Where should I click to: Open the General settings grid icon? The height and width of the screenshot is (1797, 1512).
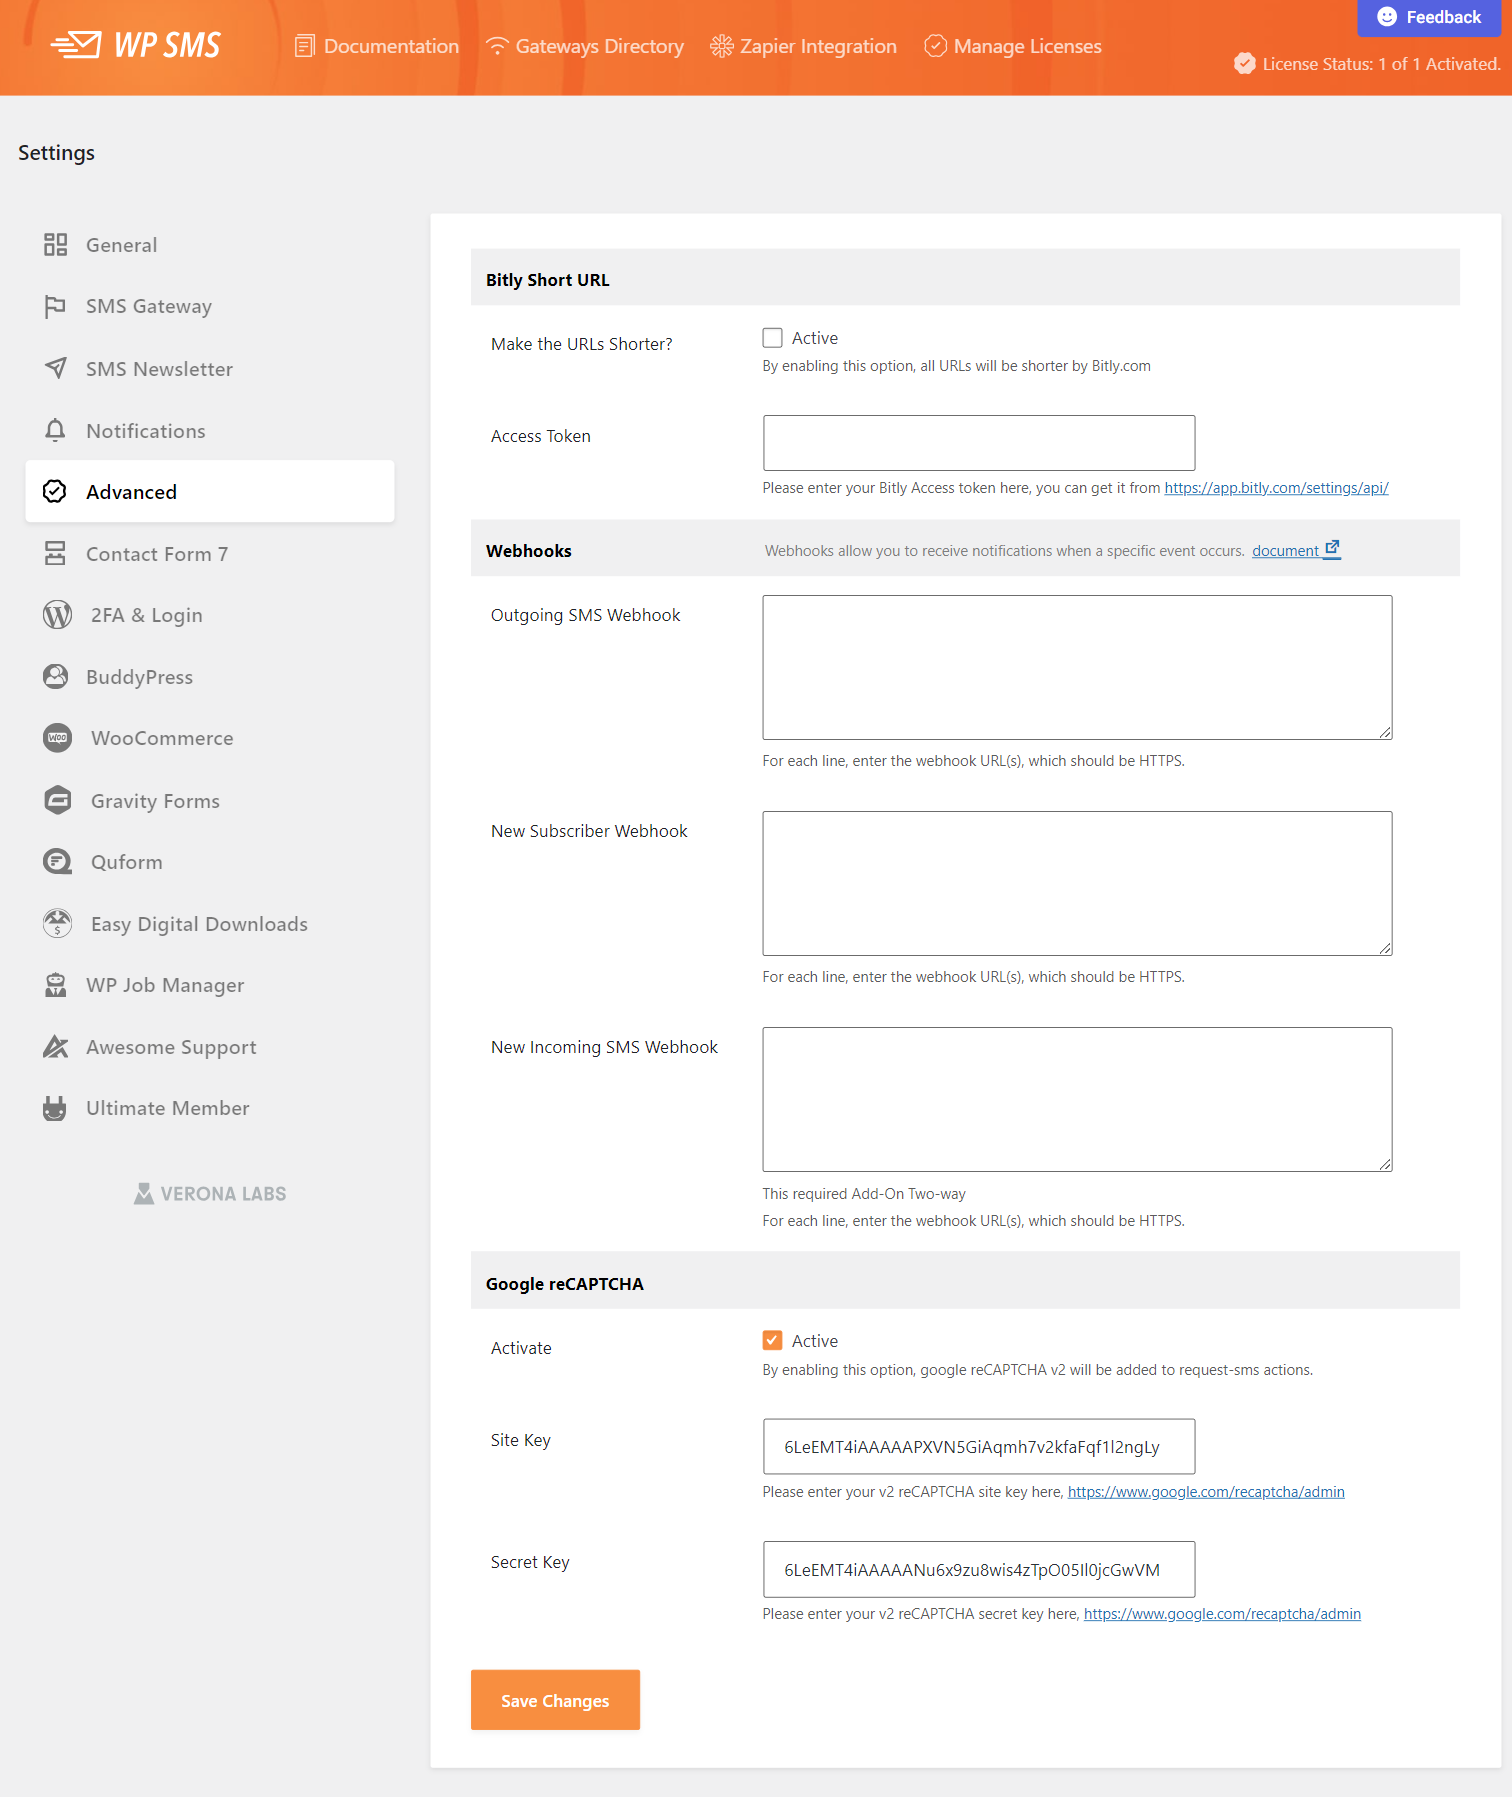tap(55, 245)
